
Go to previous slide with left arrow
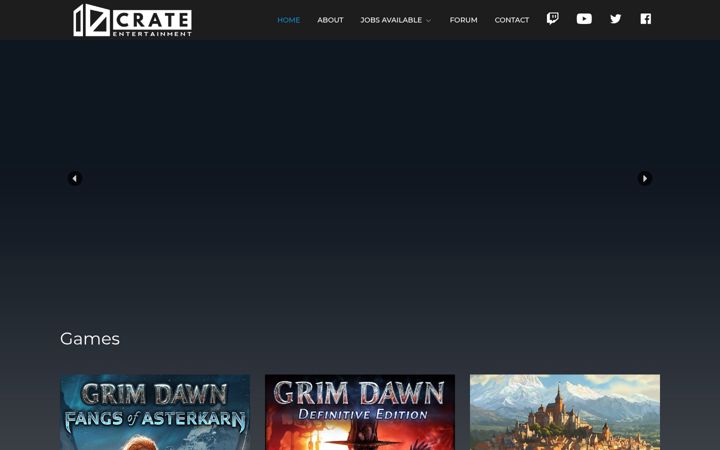click(75, 178)
